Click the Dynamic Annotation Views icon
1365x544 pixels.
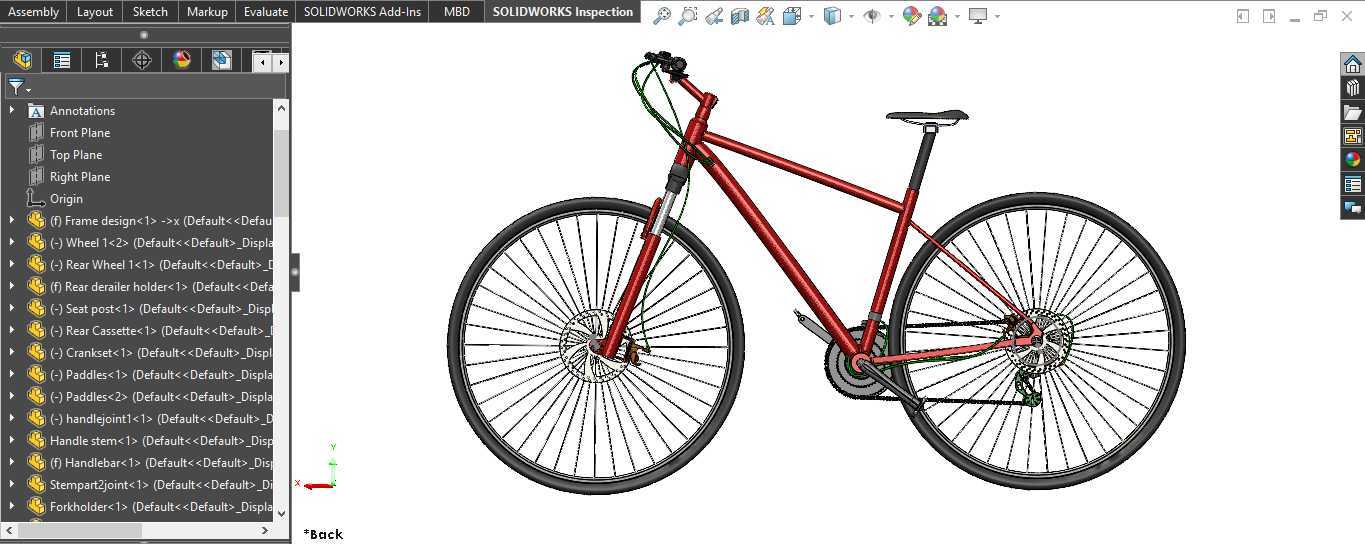coord(766,16)
